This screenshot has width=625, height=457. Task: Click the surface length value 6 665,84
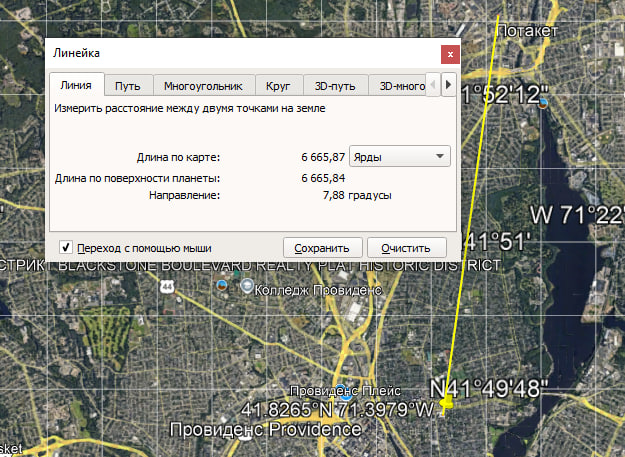click(323, 178)
